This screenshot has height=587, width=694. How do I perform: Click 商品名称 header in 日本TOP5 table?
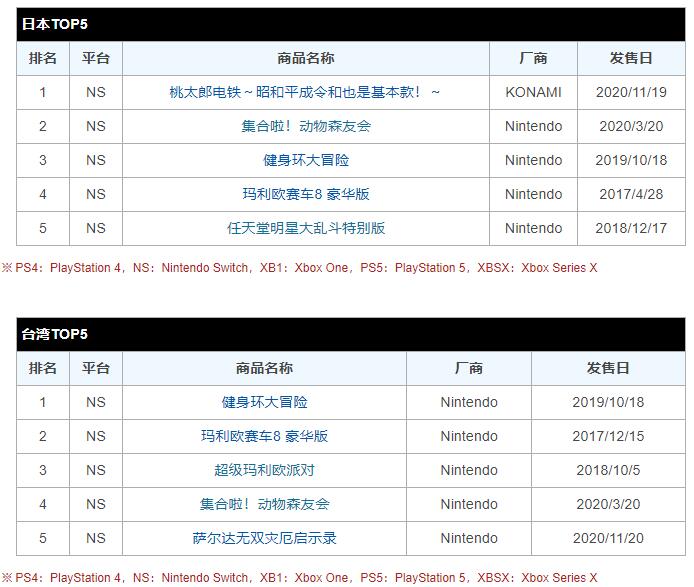[x=306, y=58]
